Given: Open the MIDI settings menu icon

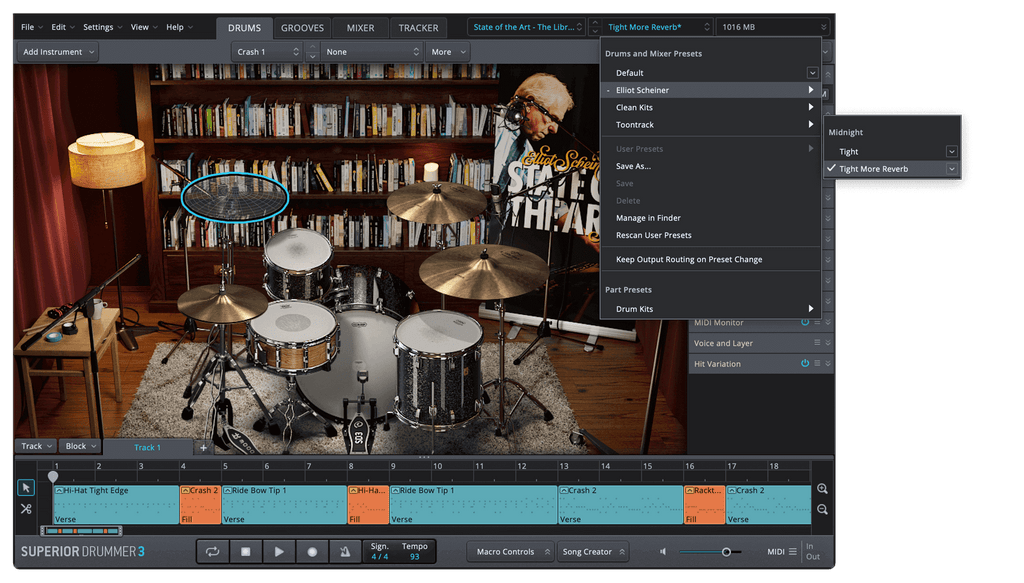Looking at the screenshot, I should (x=793, y=552).
